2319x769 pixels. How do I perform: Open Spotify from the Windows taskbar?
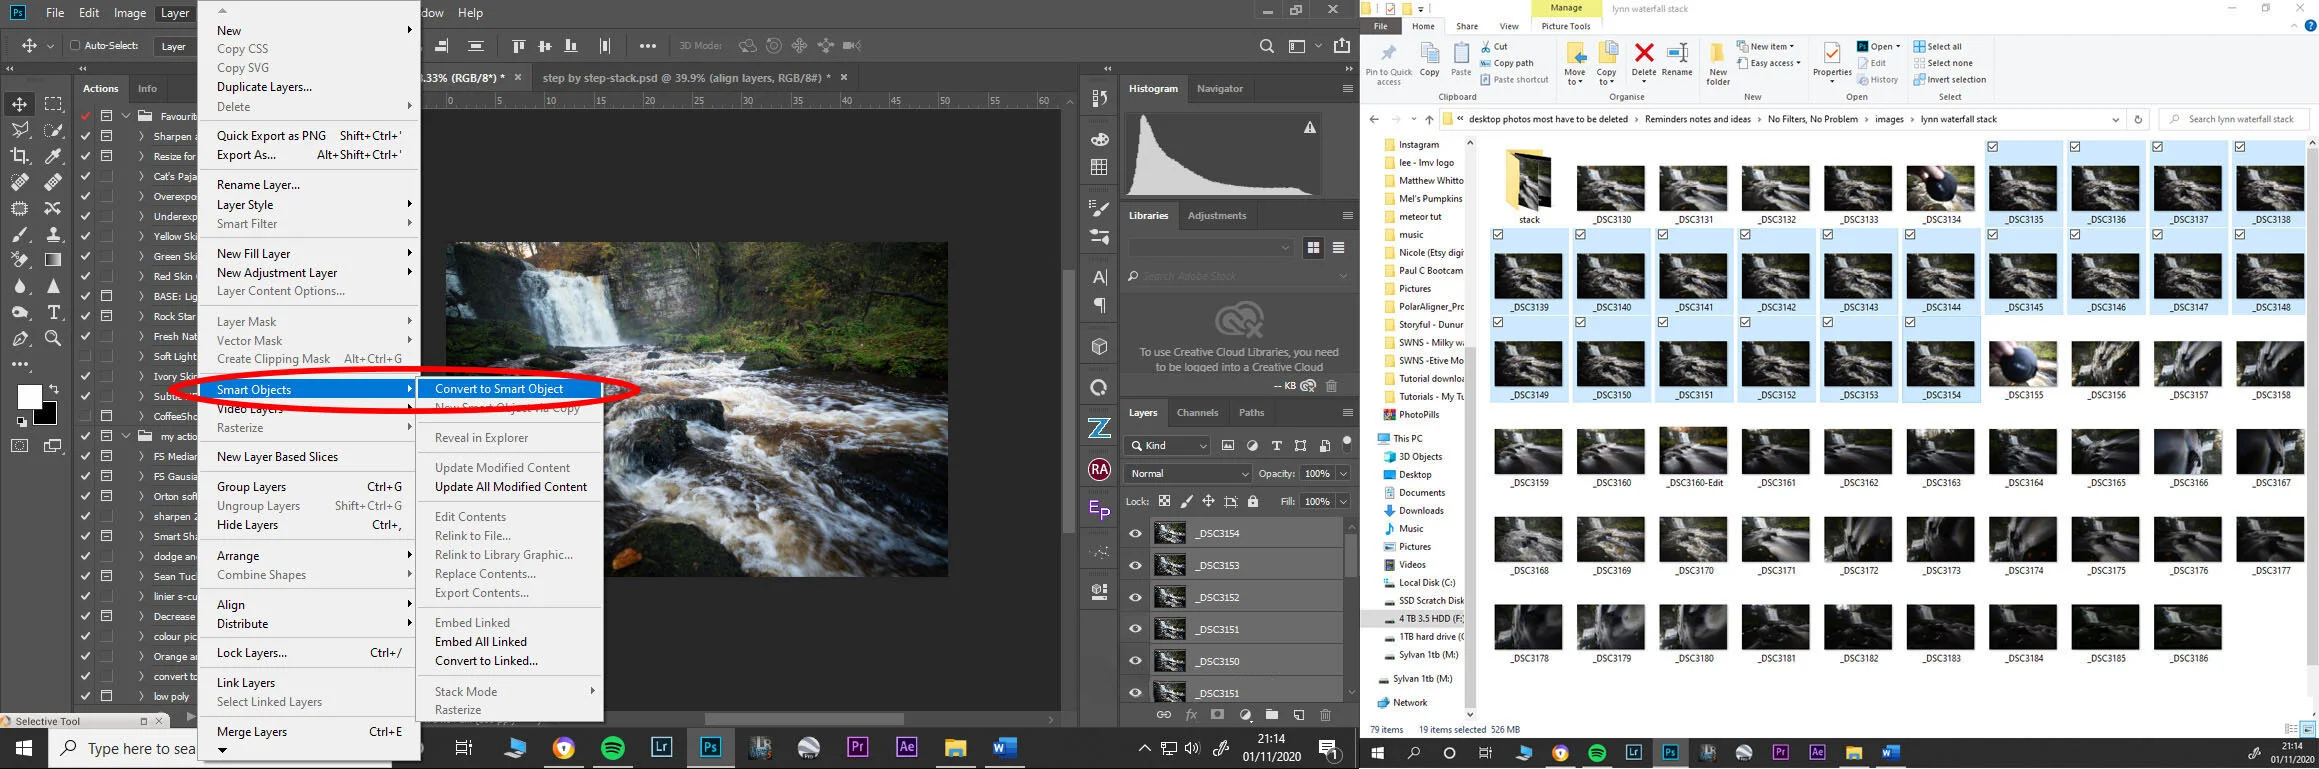613,748
